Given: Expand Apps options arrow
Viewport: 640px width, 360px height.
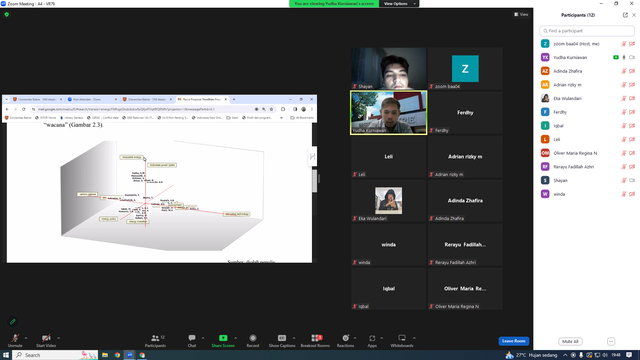Looking at the screenshot, I should coord(382,338).
